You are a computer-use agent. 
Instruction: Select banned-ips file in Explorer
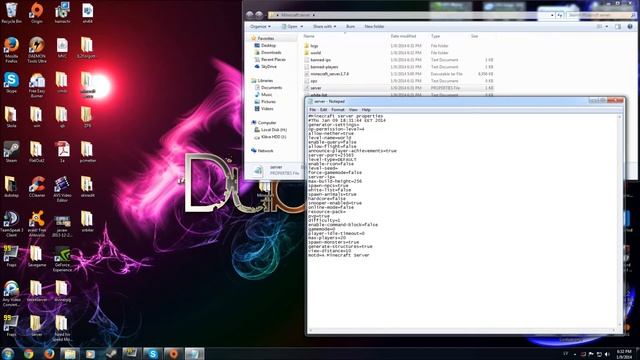point(399,60)
